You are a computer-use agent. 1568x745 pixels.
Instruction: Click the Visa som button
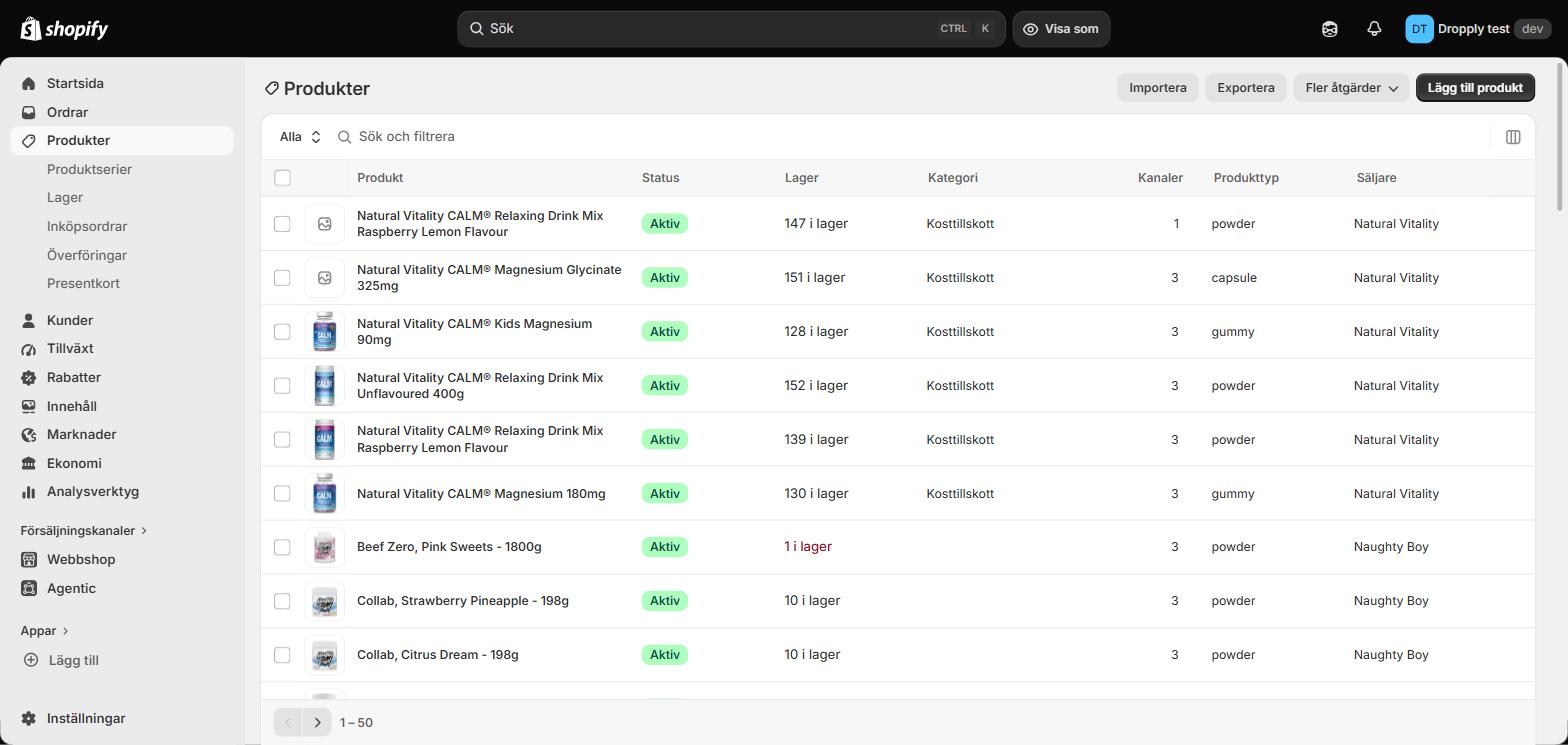[1061, 29]
